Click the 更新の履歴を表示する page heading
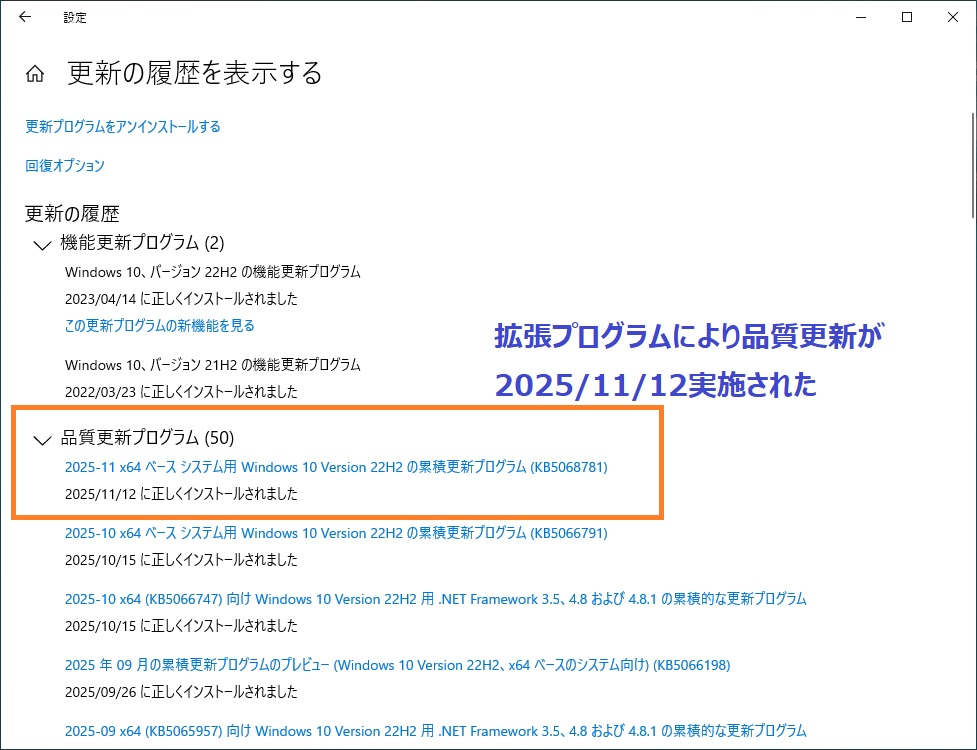The image size is (977, 750). (x=195, y=73)
